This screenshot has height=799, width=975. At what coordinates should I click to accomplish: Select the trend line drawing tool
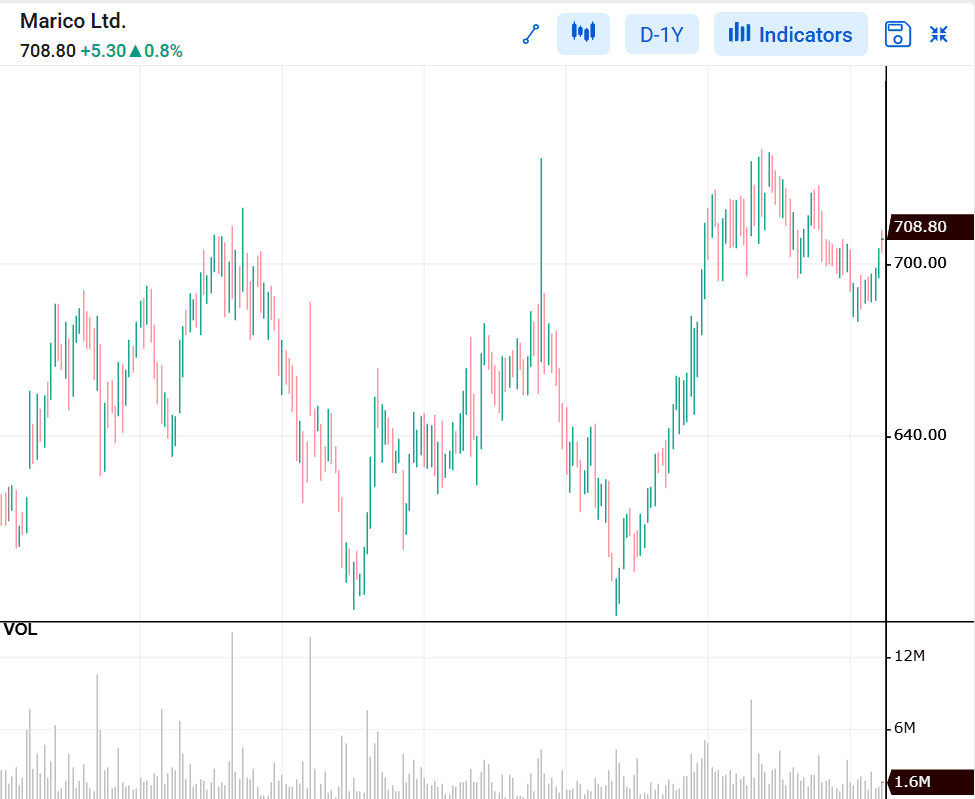click(531, 34)
